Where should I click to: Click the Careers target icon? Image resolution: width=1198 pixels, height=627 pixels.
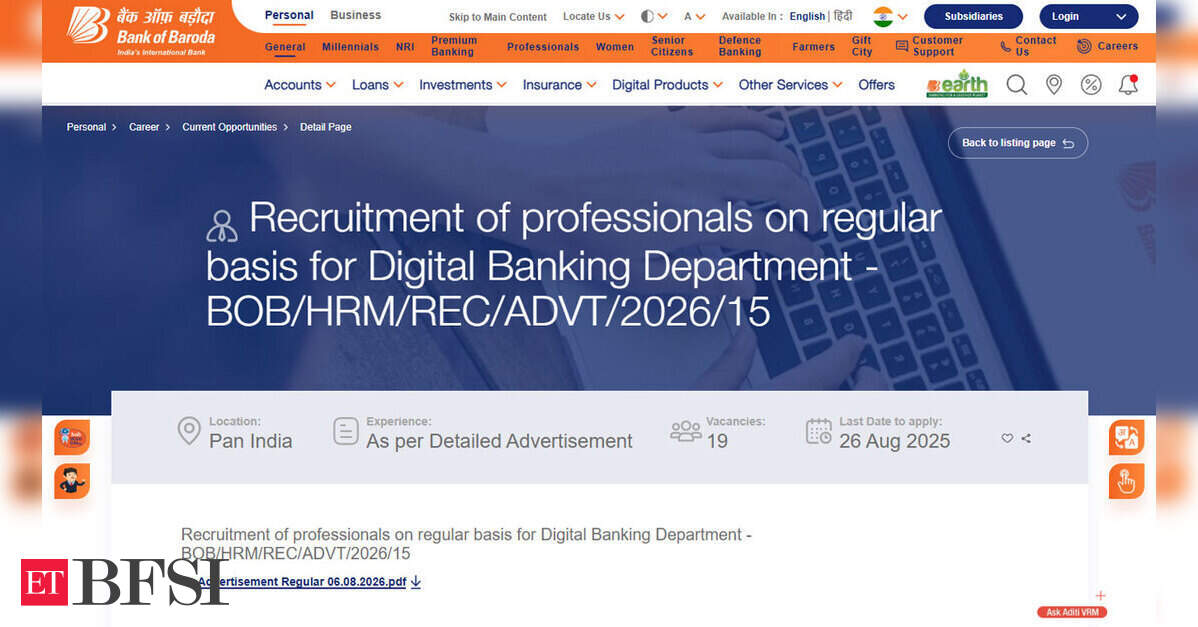pos(1084,47)
